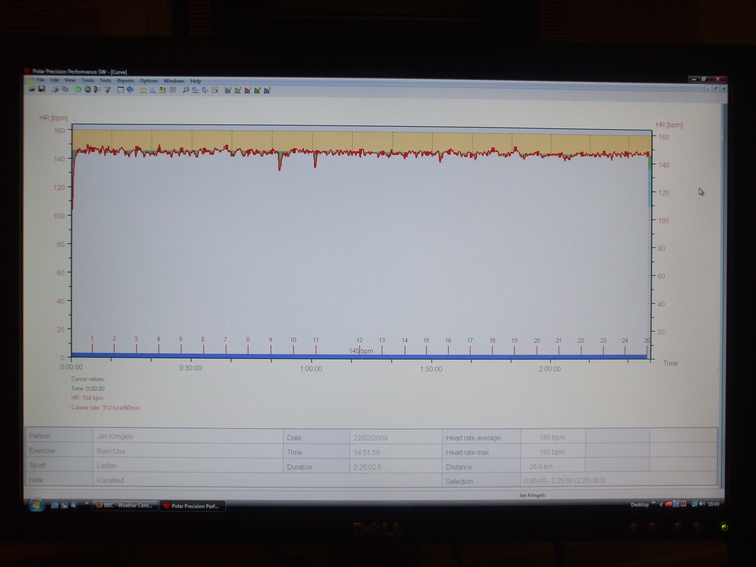
Task: Click the bright green round toolbar icon
Action: click(x=78, y=89)
